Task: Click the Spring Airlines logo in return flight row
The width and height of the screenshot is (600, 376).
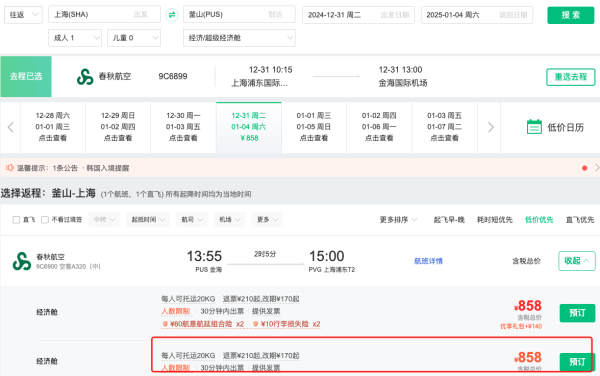Action: 21,261
